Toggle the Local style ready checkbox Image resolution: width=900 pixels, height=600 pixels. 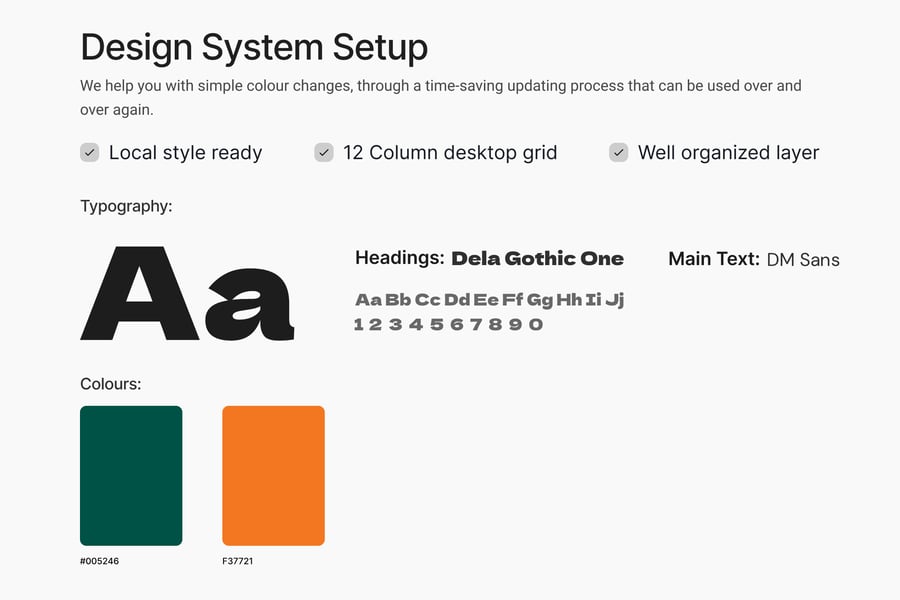click(x=89, y=153)
